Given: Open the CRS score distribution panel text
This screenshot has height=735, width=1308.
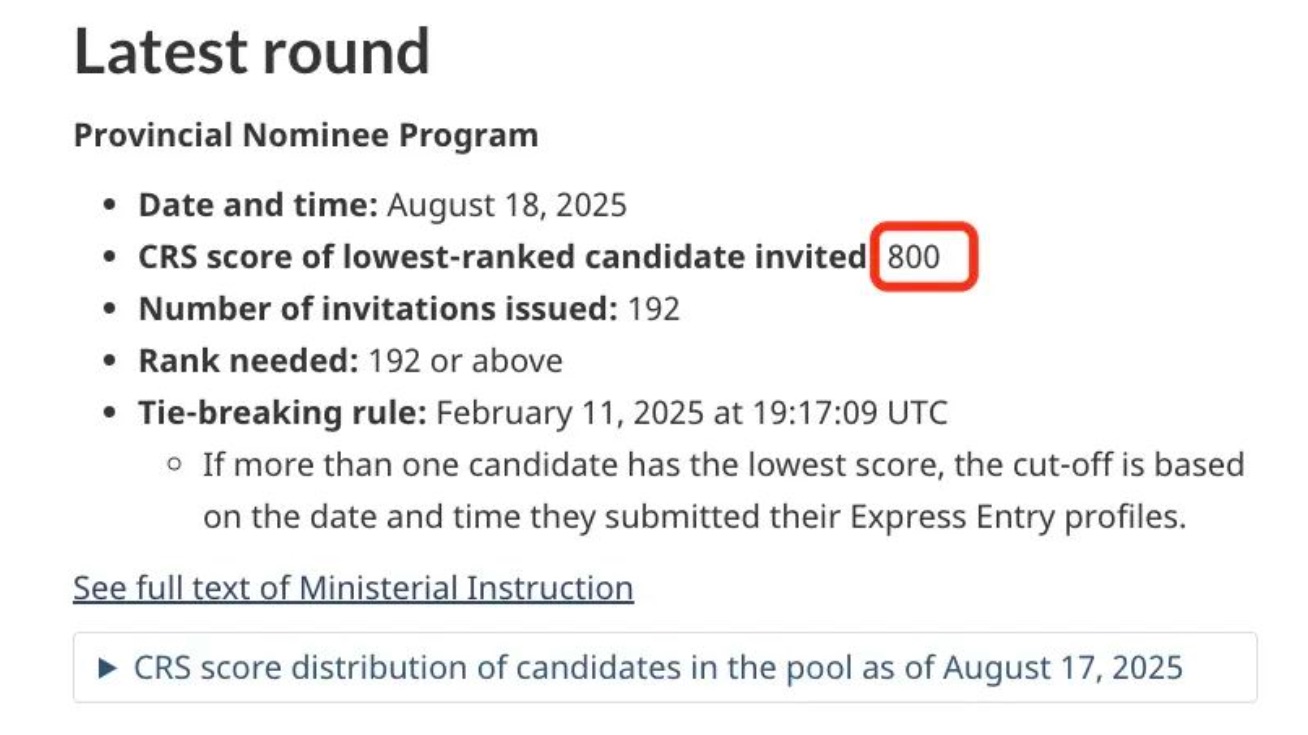Looking at the screenshot, I should point(658,667).
